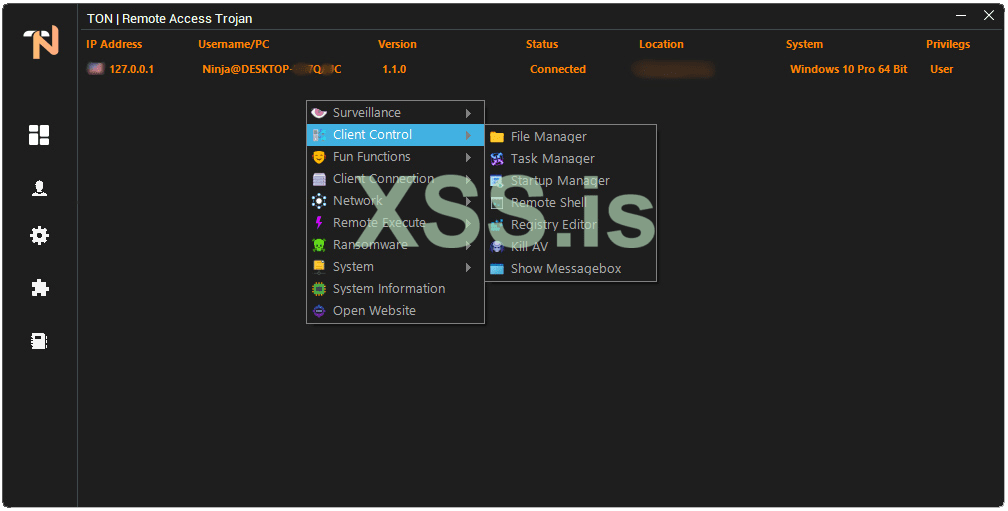Select the user profile icon in sidebar
Viewport: 1008px width, 511px height.
[x=39, y=188]
